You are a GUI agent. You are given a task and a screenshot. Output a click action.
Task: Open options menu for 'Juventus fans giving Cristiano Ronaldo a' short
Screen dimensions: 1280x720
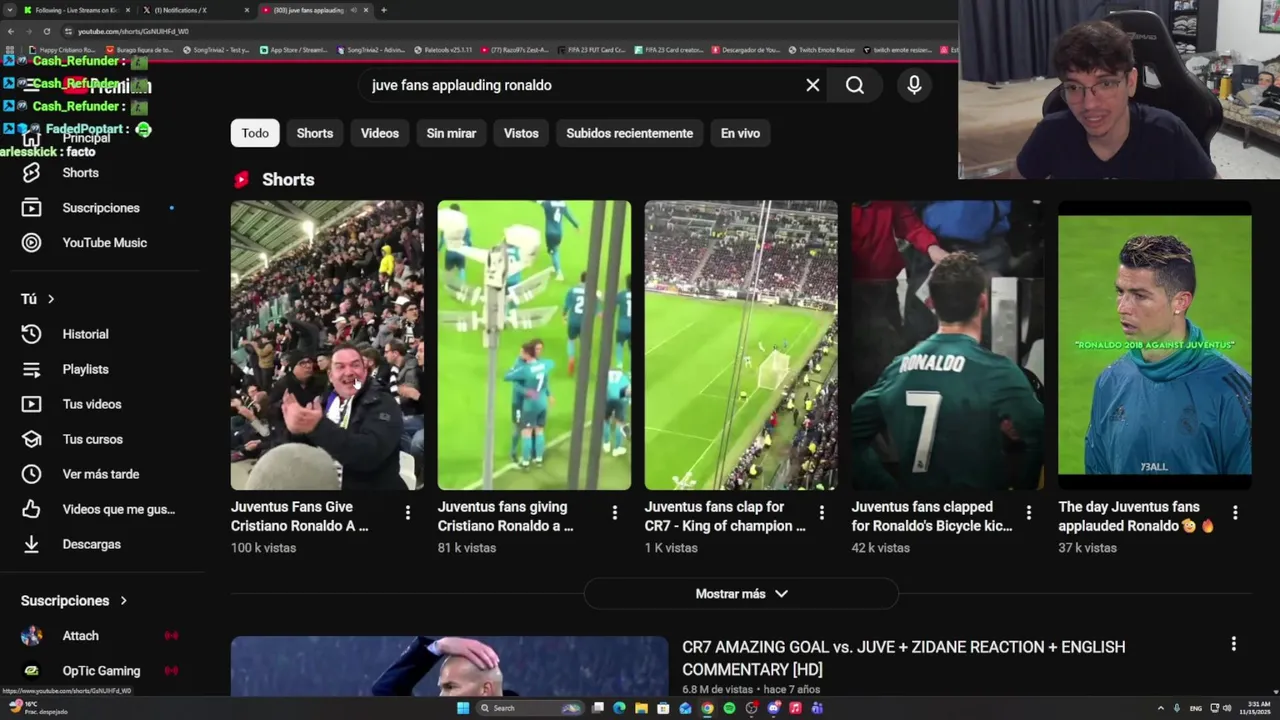(614, 513)
